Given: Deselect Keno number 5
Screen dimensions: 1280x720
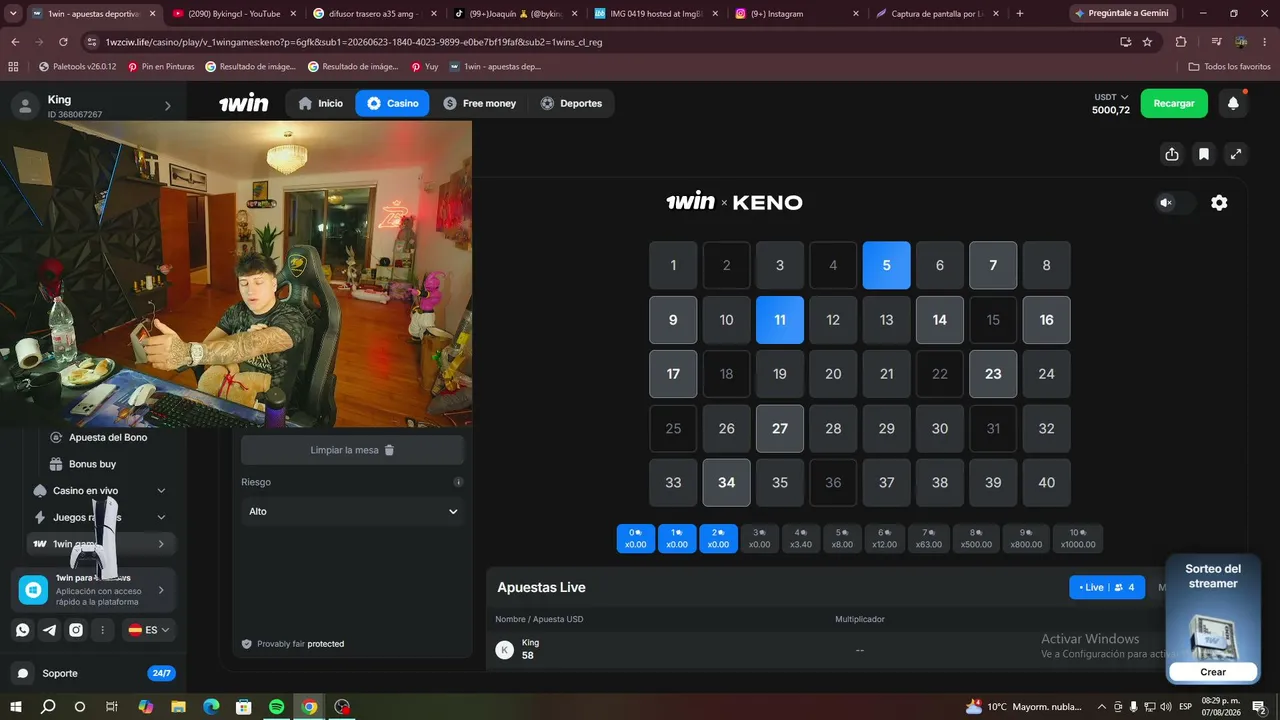Looking at the screenshot, I should tap(886, 266).
